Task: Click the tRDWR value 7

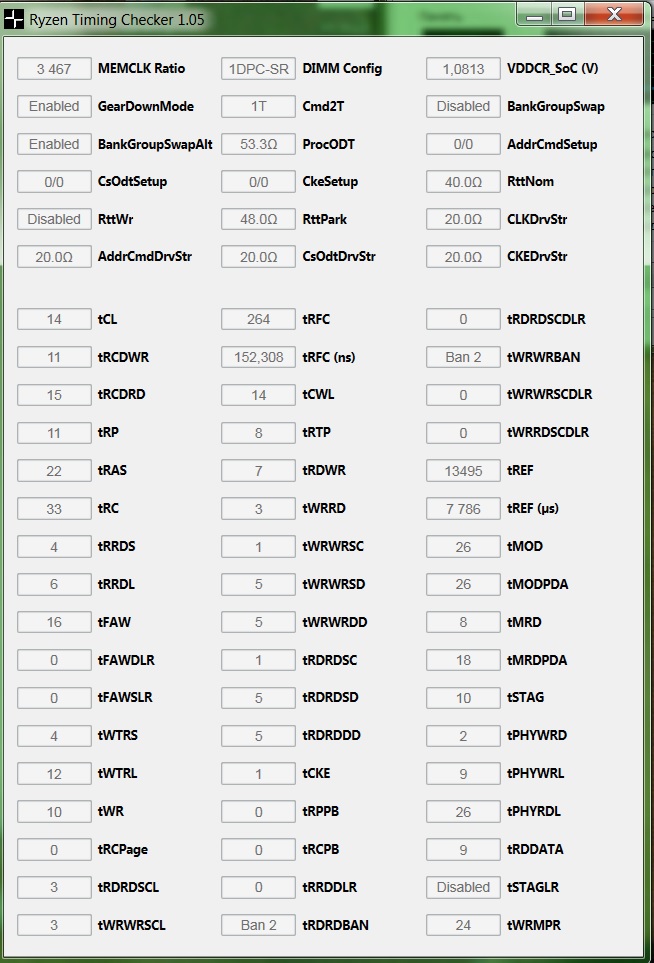Action: point(259,471)
